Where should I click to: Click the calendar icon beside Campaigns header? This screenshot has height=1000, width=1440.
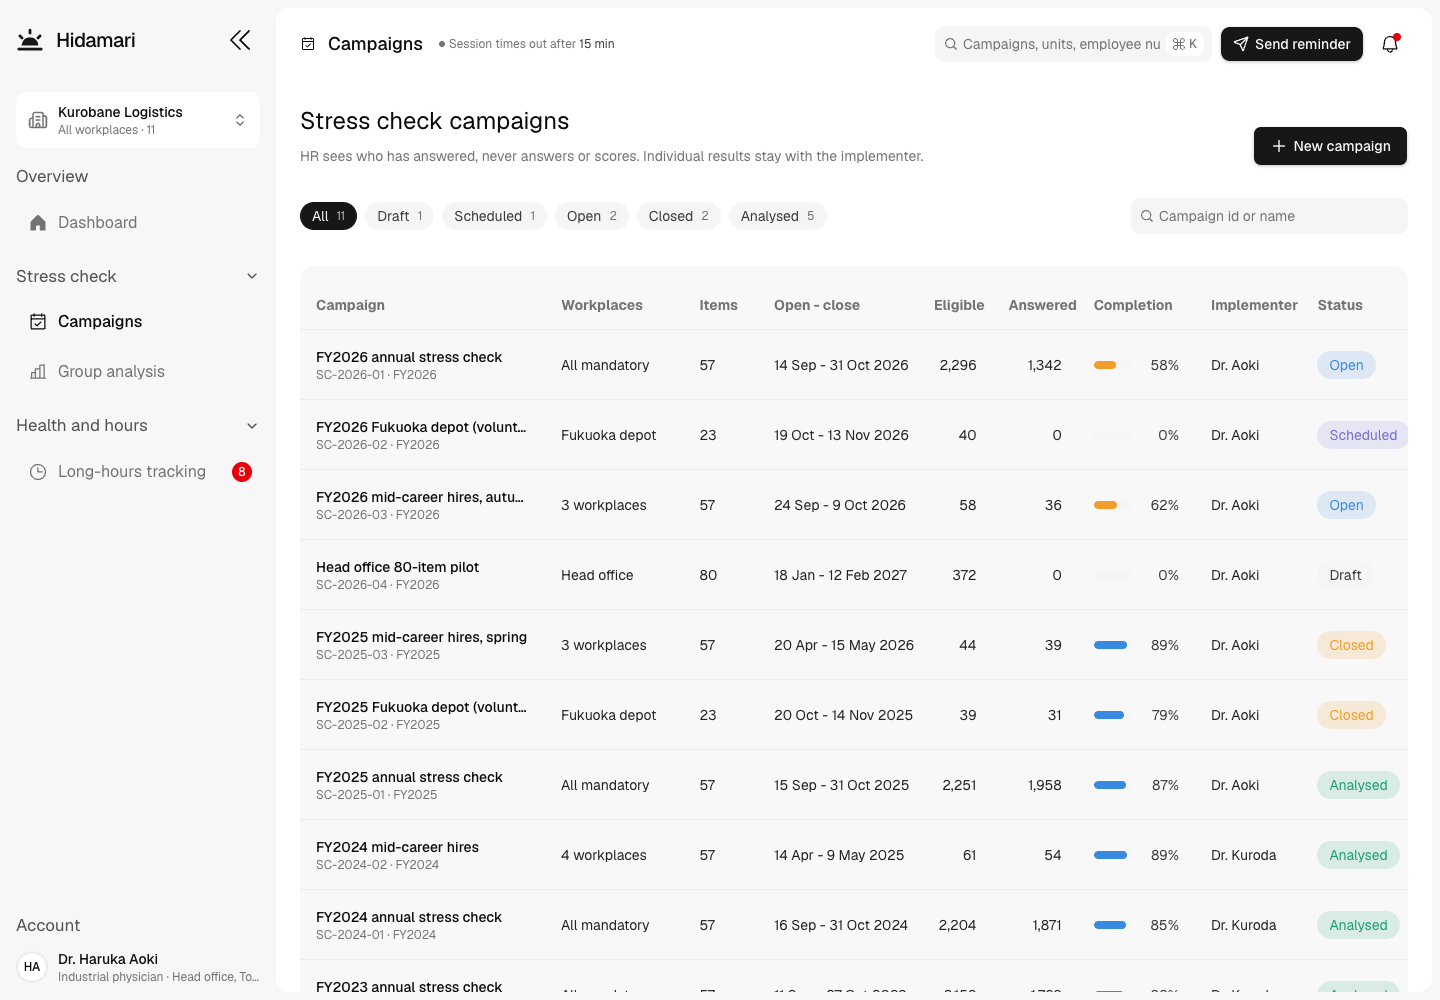[308, 44]
